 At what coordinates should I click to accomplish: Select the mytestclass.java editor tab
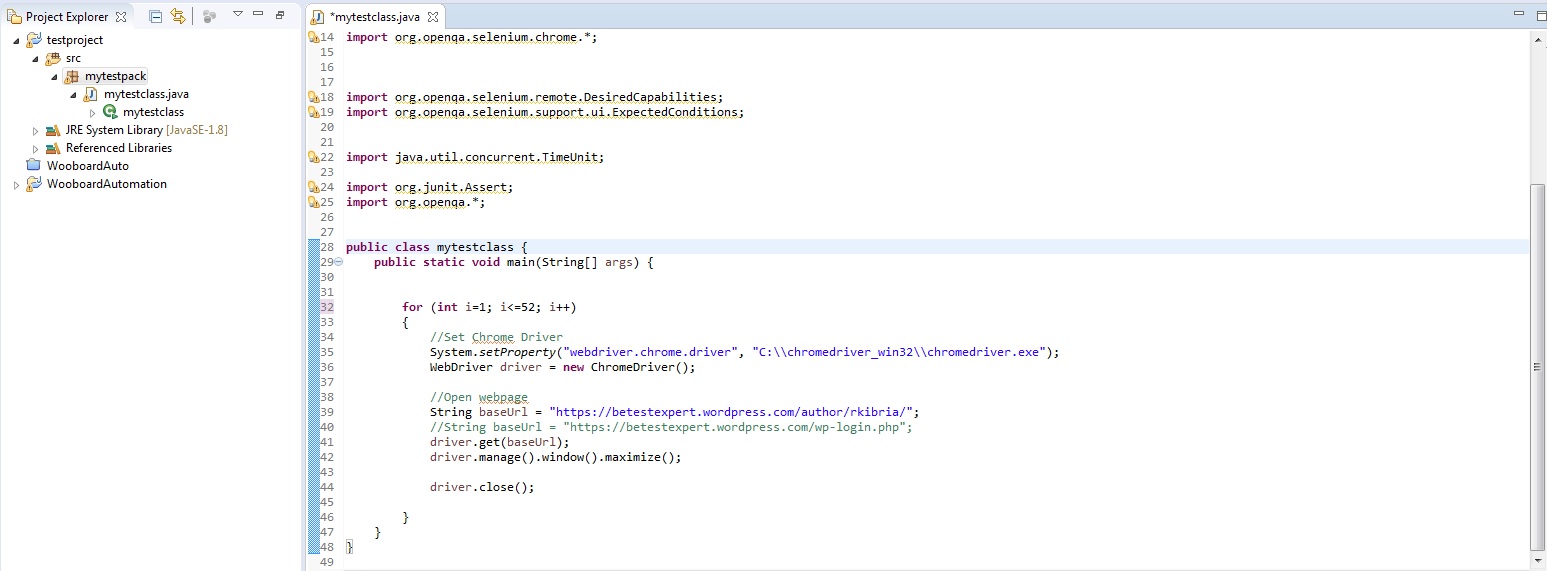click(x=367, y=17)
